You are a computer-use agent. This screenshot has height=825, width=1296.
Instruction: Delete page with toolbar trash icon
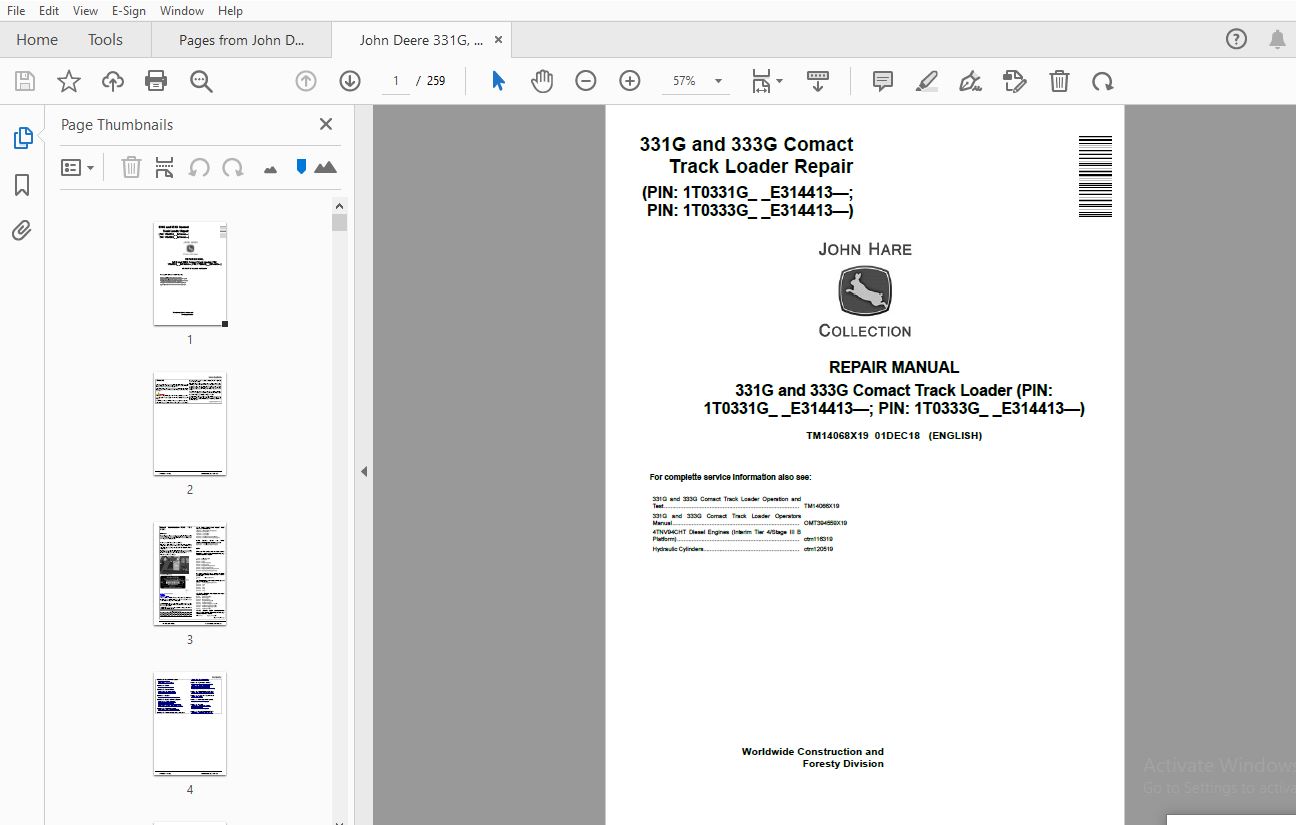(x=1059, y=81)
